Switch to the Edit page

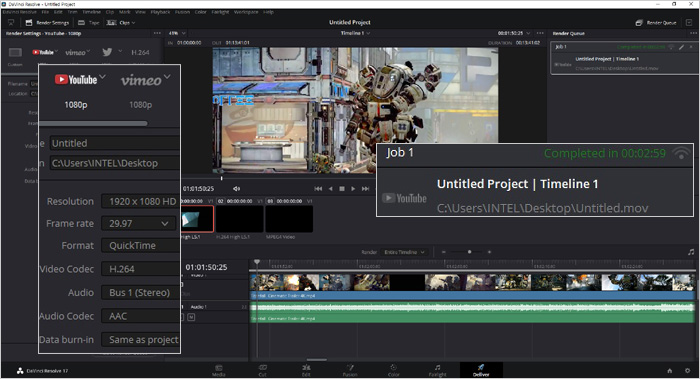point(306,371)
